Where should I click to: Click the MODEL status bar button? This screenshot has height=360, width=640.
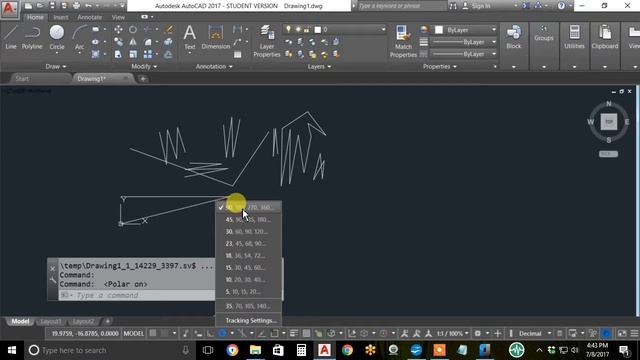133,333
